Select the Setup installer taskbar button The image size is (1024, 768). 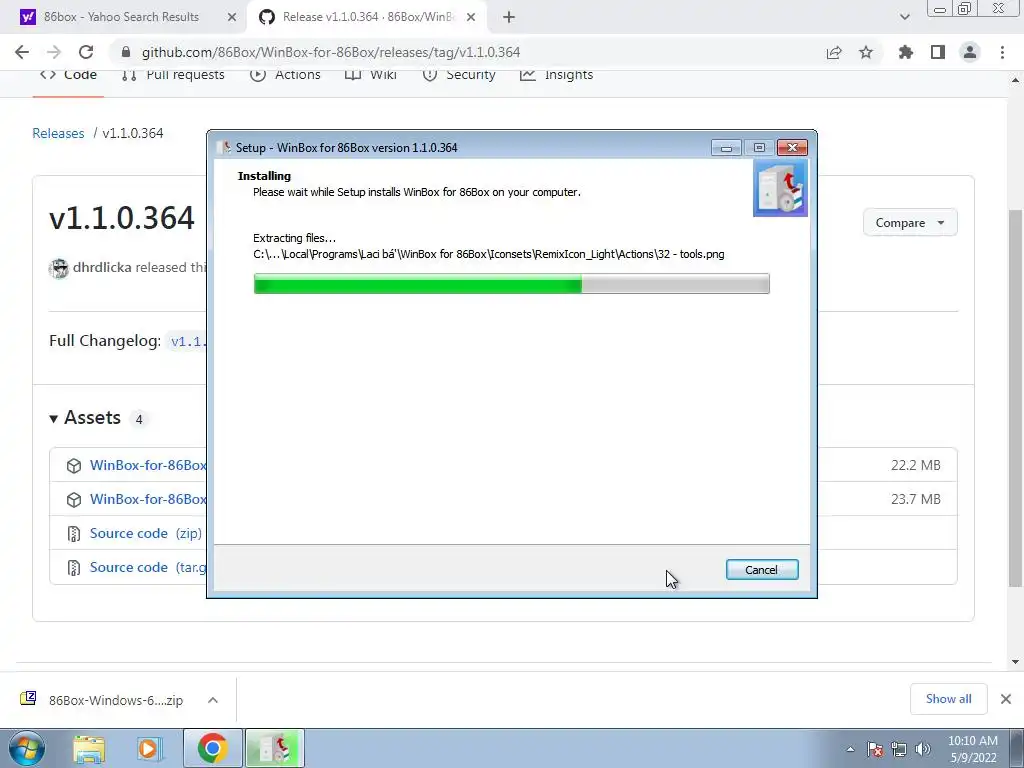click(274, 748)
